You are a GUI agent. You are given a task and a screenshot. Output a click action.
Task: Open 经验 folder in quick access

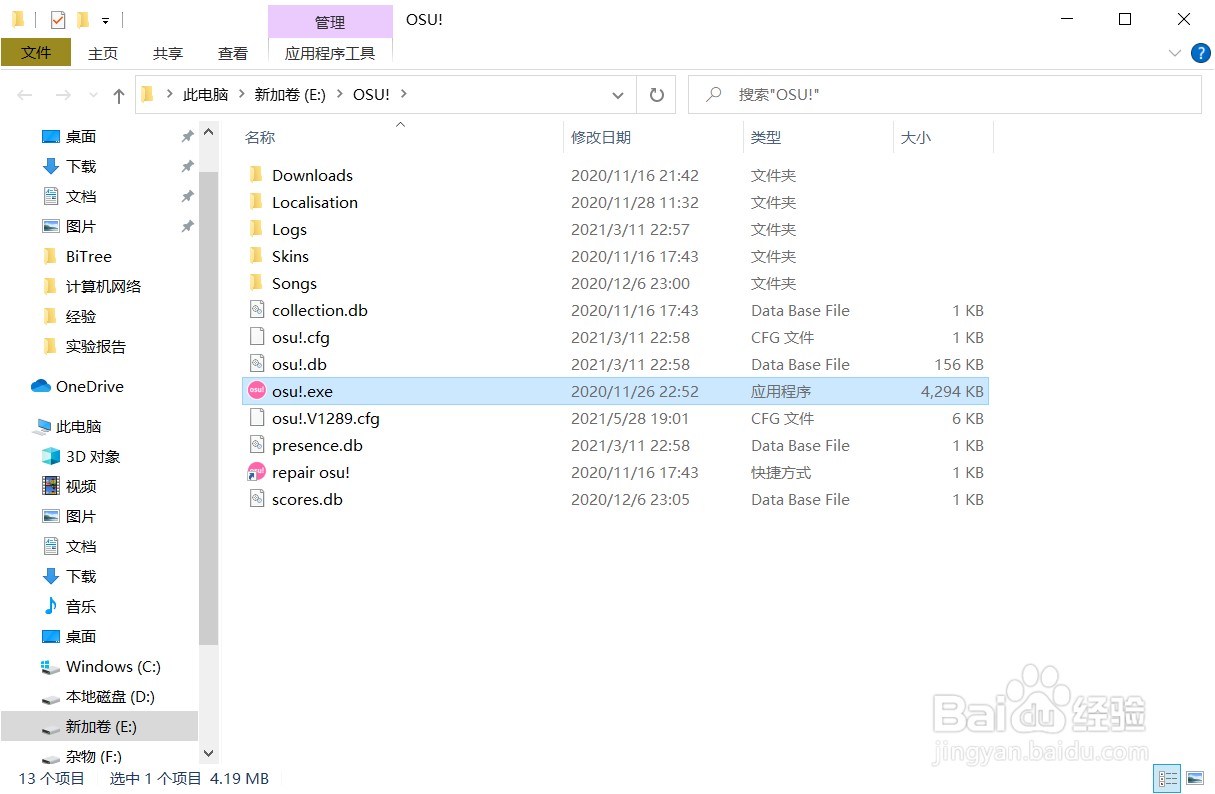pyautogui.click(x=69, y=316)
